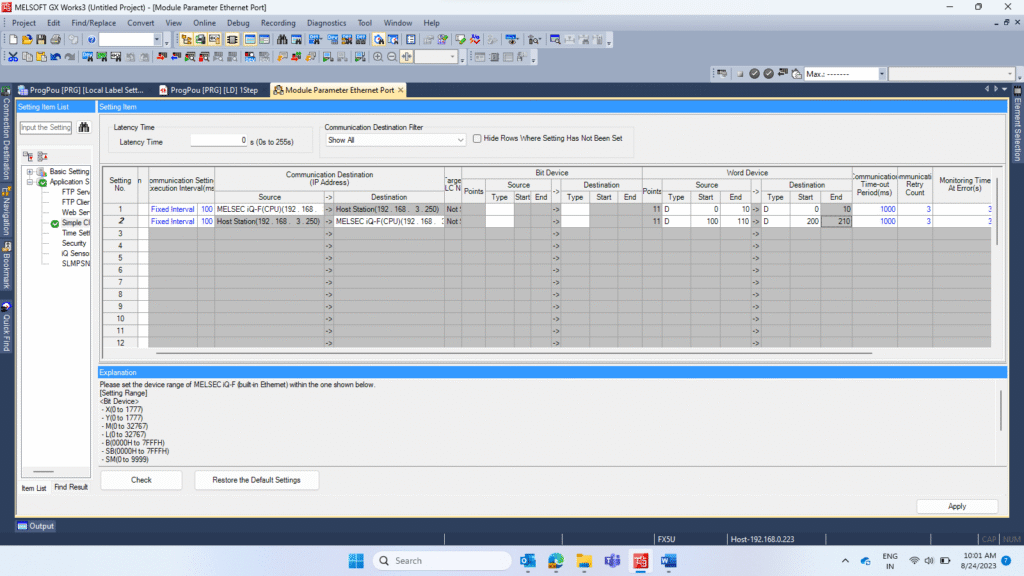The width and height of the screenshot is (1024, 576).
Task: Click Fixed Interval cell in setting row 1
Action: [x=172, y=210]
